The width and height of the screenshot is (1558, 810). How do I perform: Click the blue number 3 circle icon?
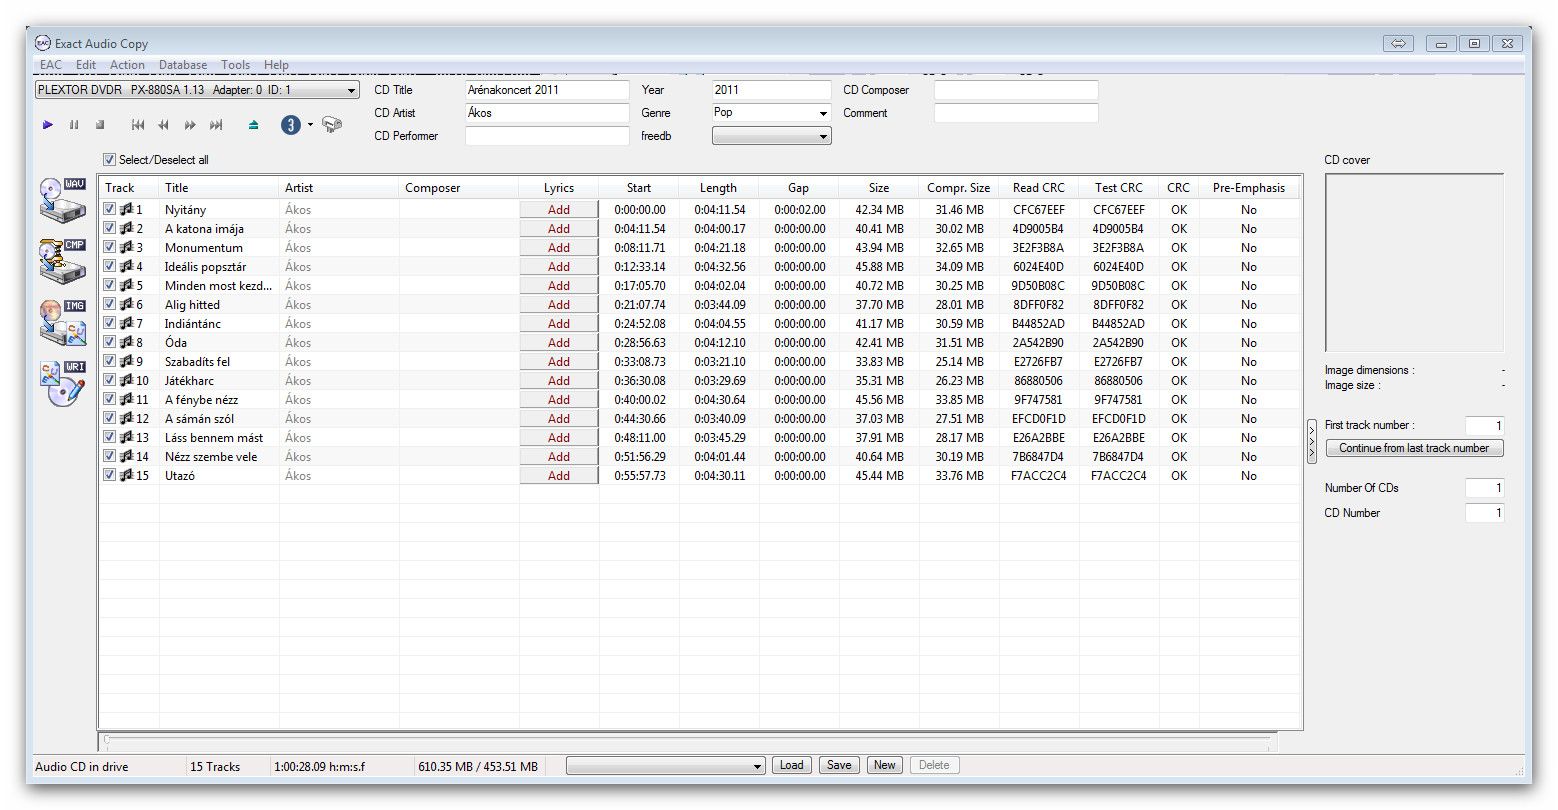pyautogui.click(x=291, y=125)
